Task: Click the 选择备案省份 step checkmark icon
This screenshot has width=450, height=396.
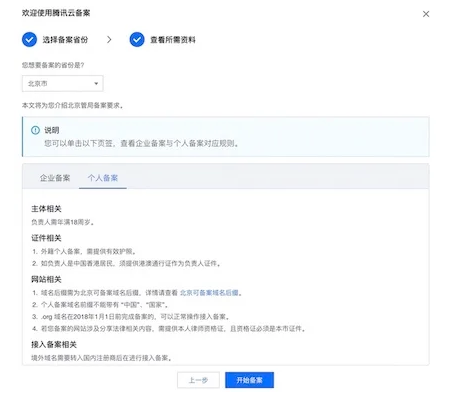Action: [x=29, y=40]
